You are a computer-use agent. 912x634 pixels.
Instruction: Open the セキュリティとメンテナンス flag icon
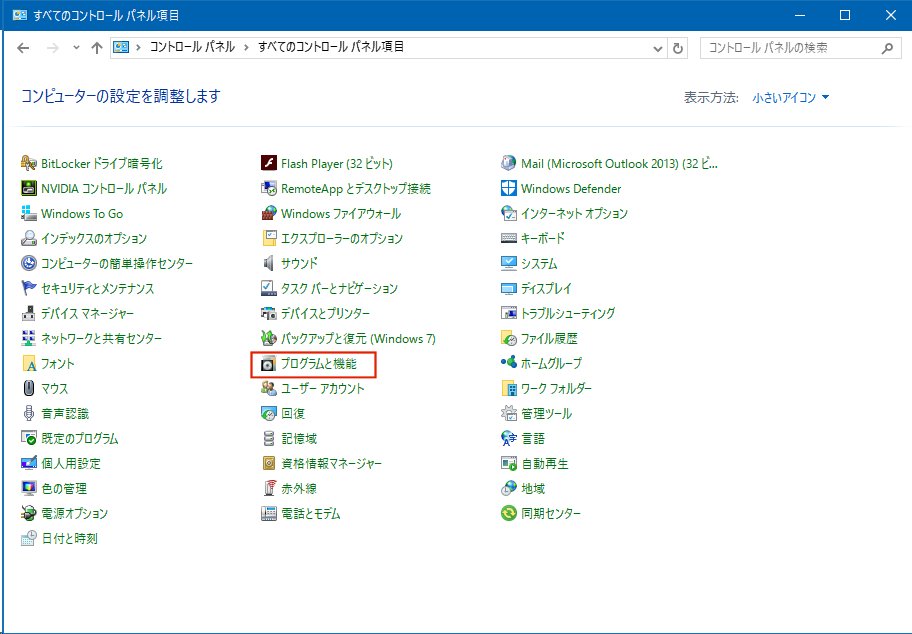point(28,288)
